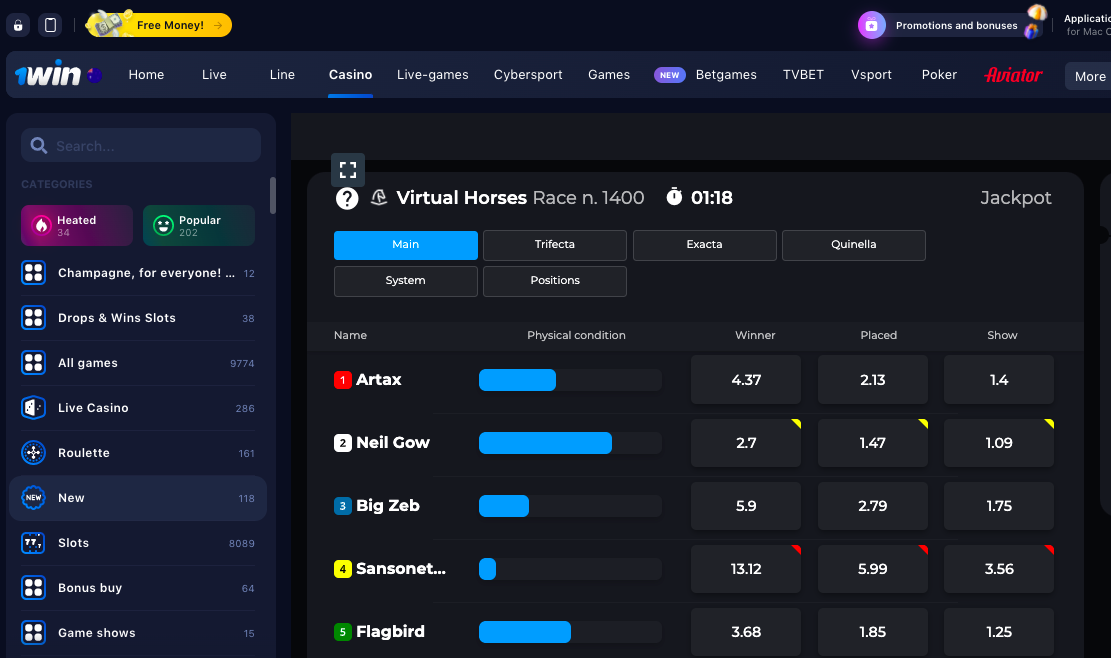Screen dimensions: 1111x658
Task: Click the horse icon beside Virtual Horses
Action: click(379, 198)
